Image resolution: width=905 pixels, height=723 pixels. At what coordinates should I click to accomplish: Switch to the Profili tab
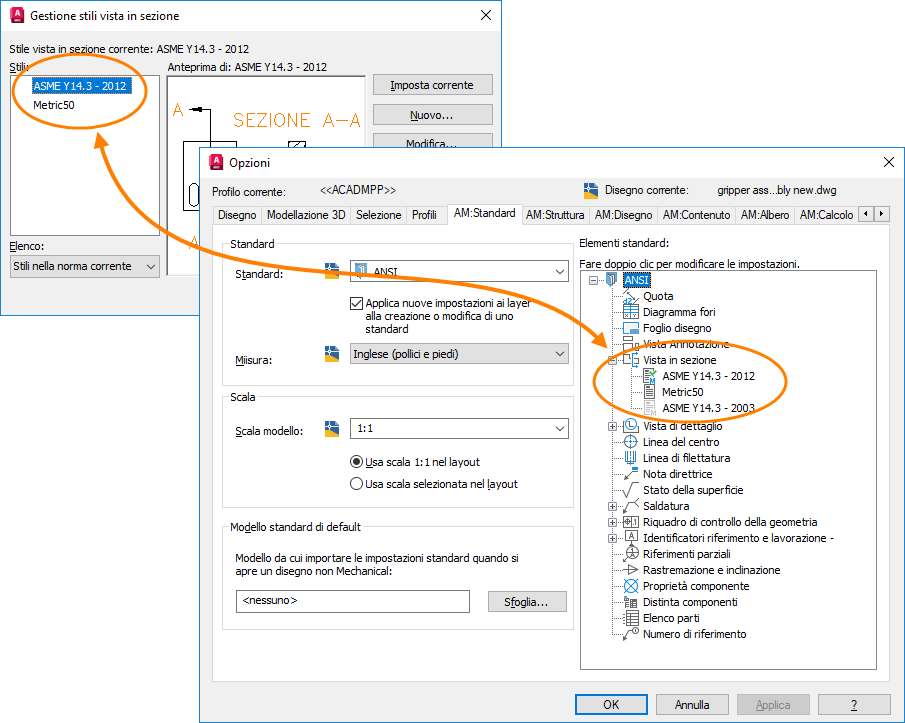[424, 215]
